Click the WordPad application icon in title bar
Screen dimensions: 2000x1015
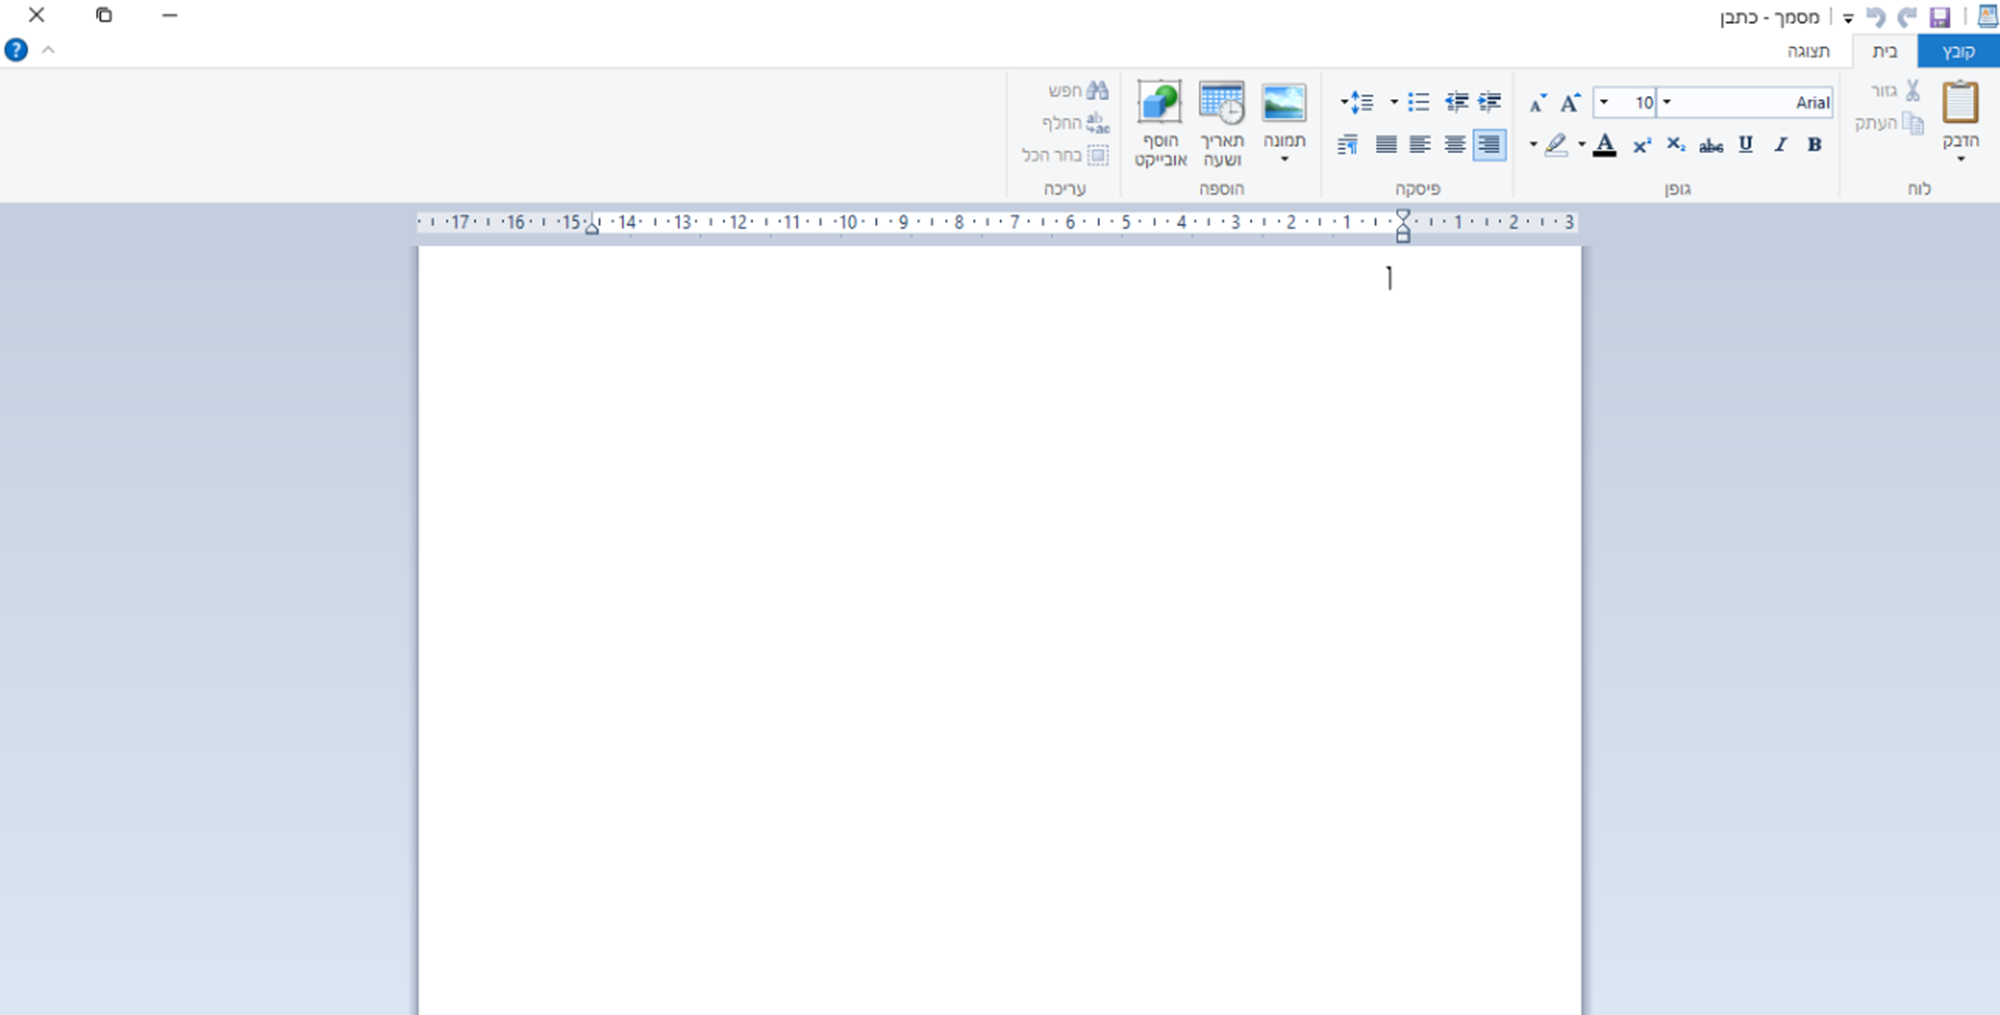(1987, 16)
